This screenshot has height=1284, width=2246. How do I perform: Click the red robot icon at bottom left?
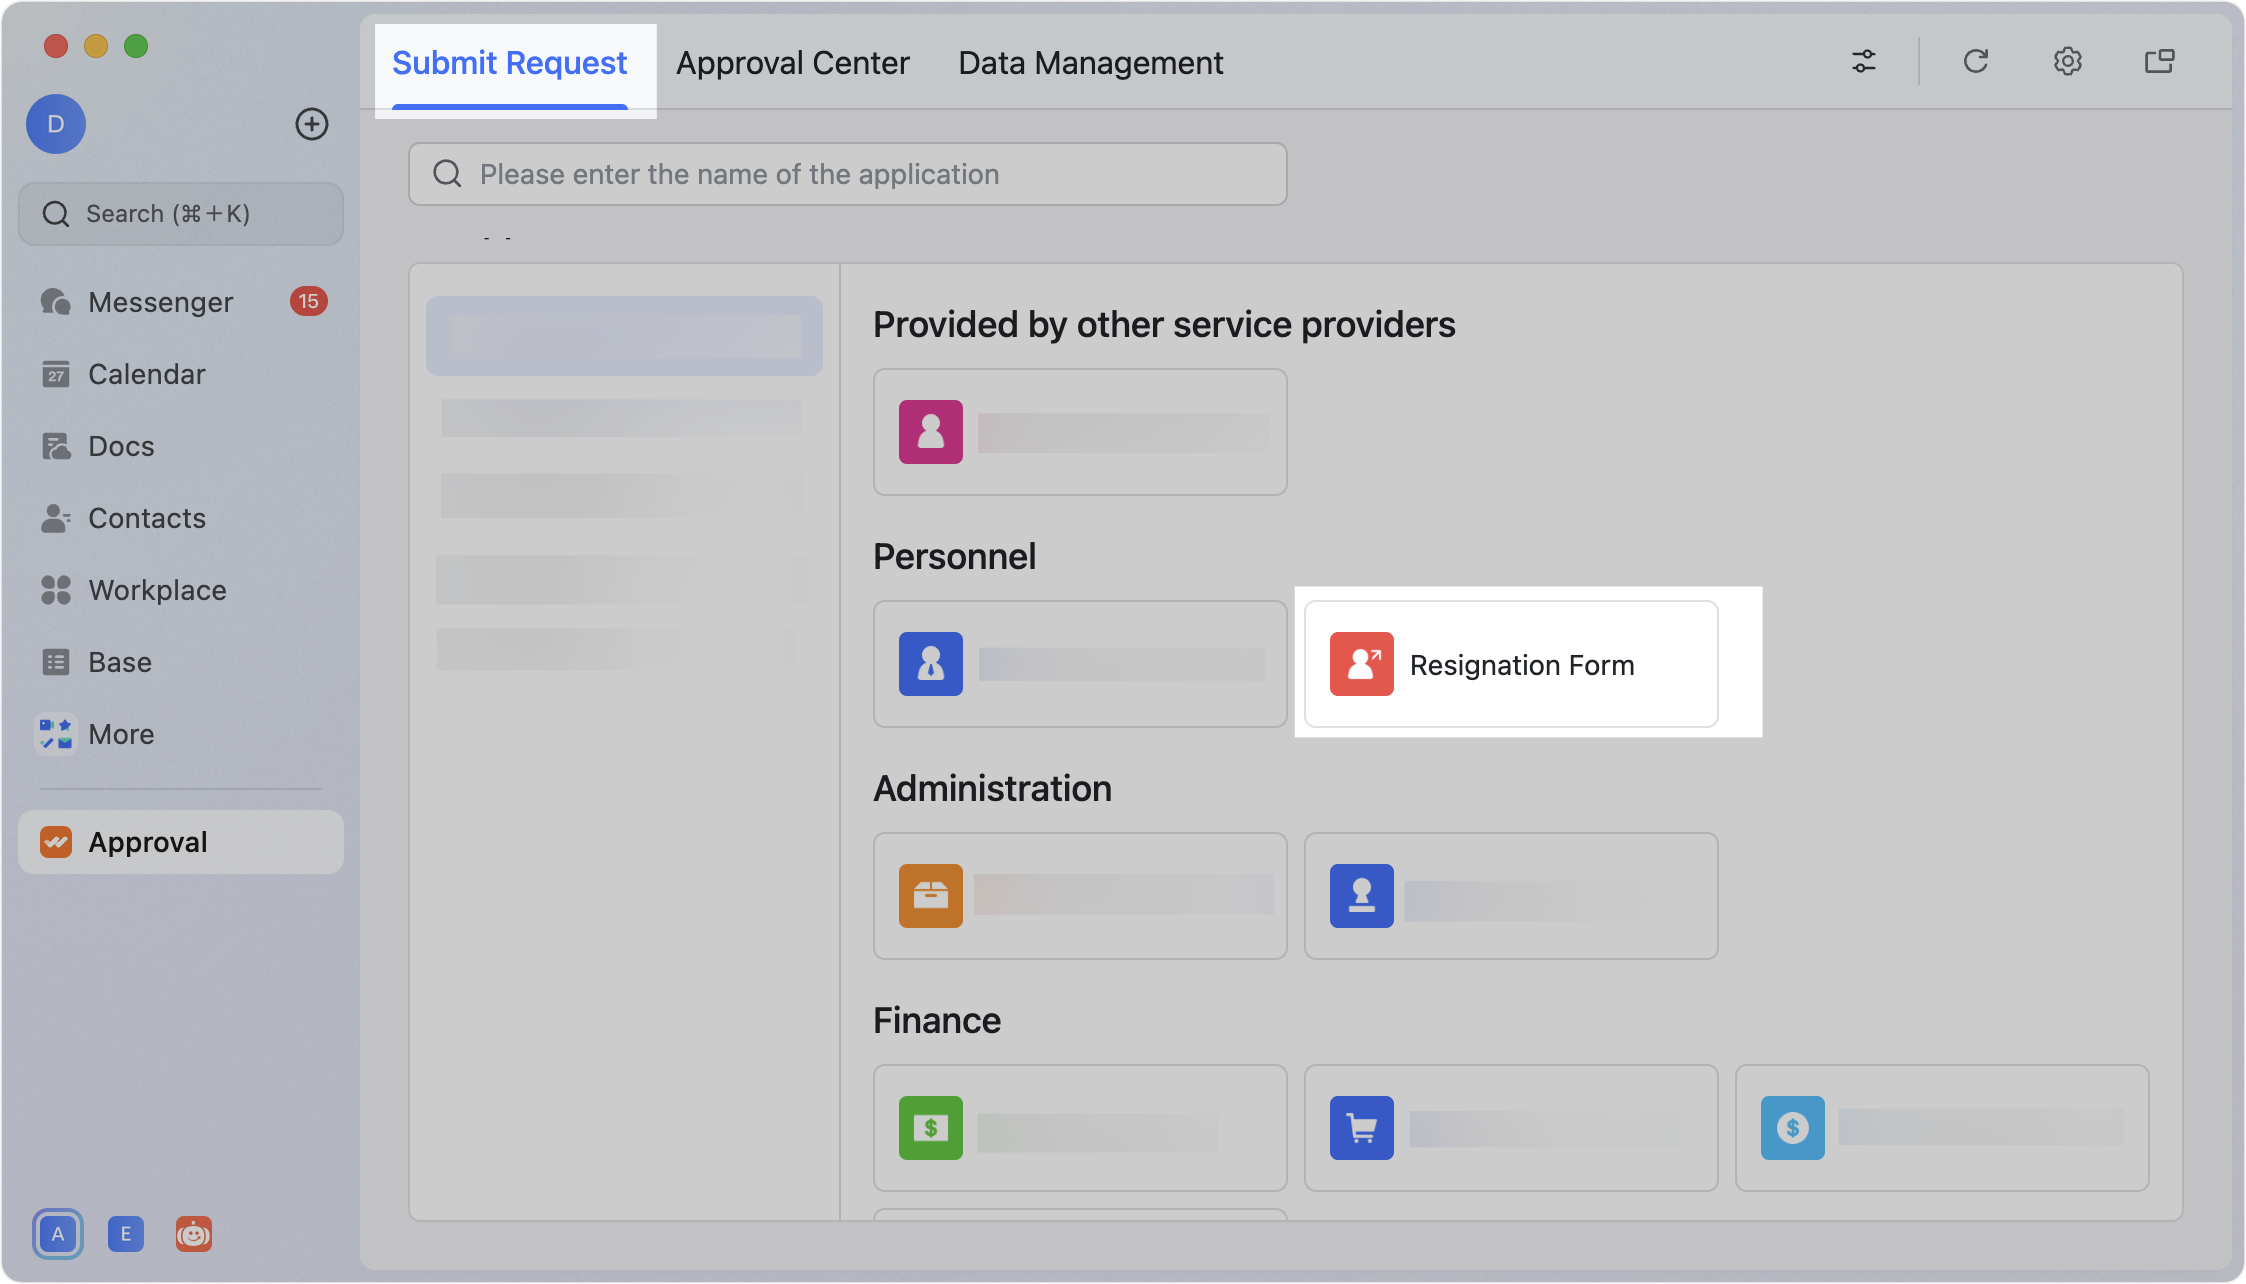click(193, 1234)
